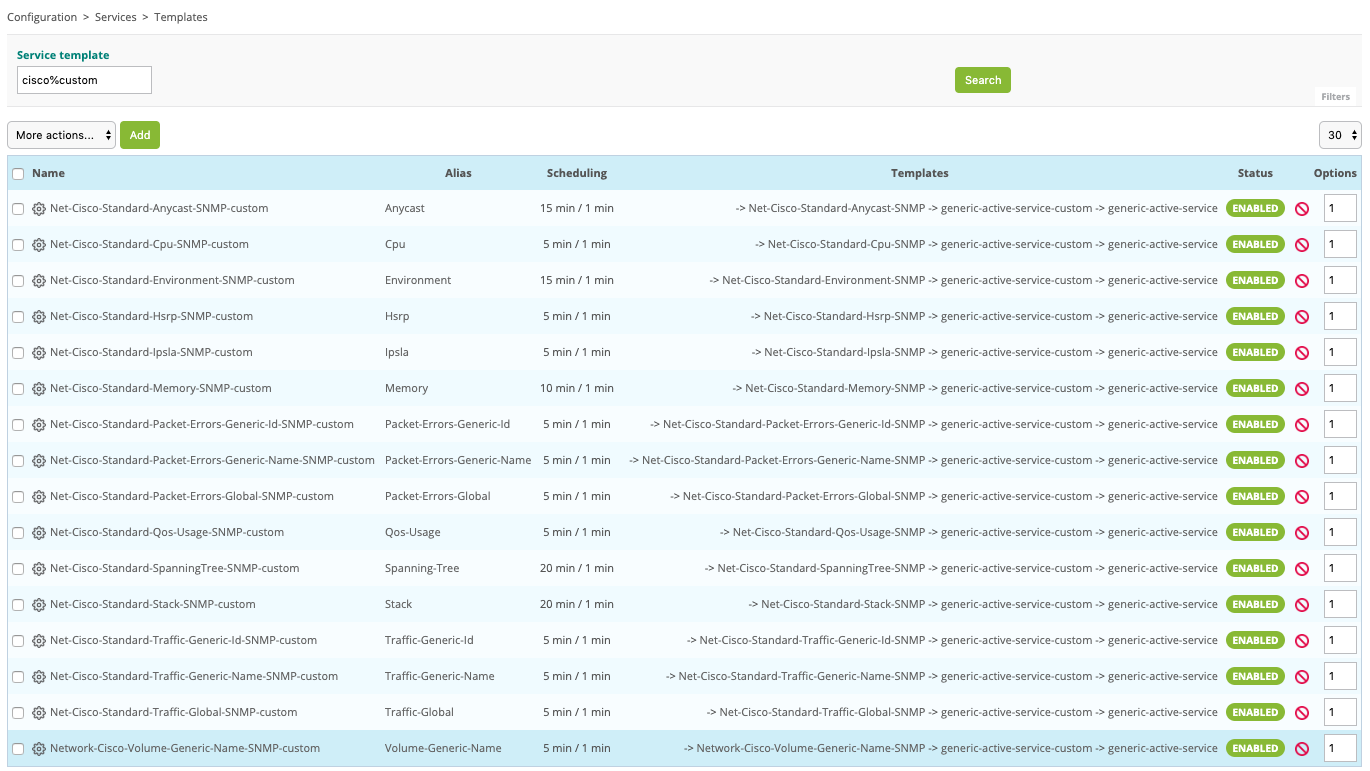Disable Environment template via red icon

(x=1302, y=281)
